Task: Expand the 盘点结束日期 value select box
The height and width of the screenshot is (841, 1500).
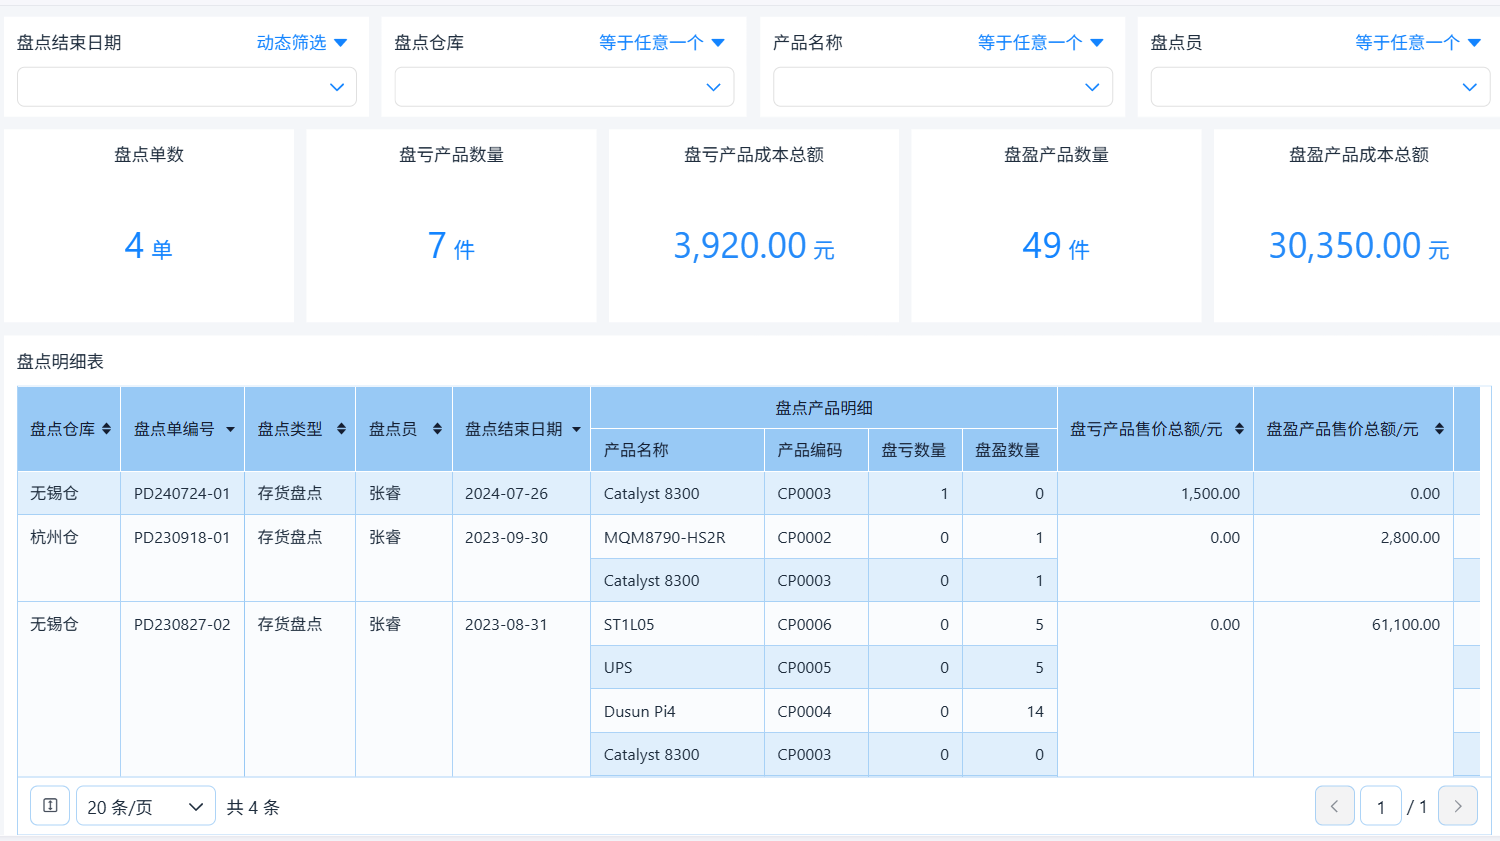Action: pos(187,87)
